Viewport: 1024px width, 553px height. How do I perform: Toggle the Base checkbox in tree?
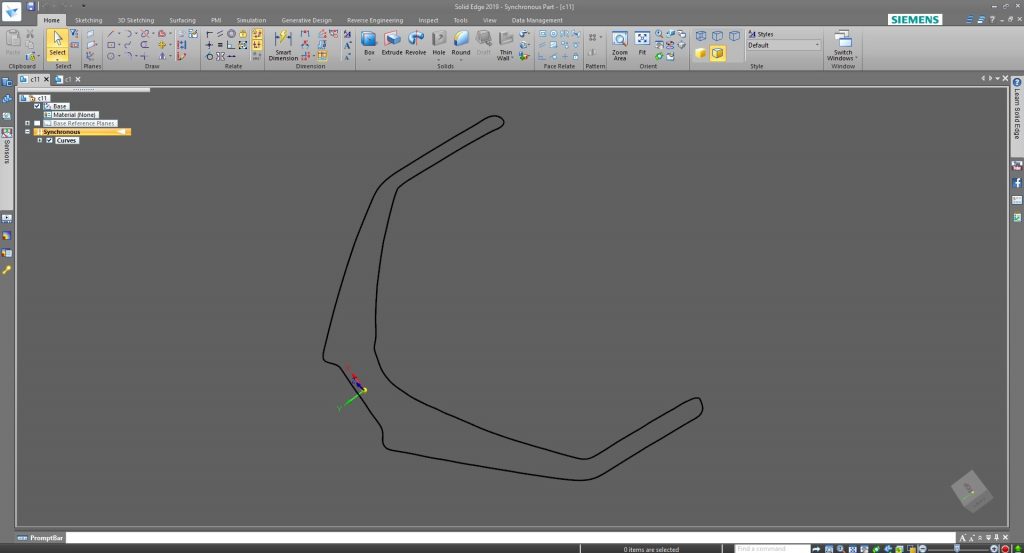tap(37, 106)
